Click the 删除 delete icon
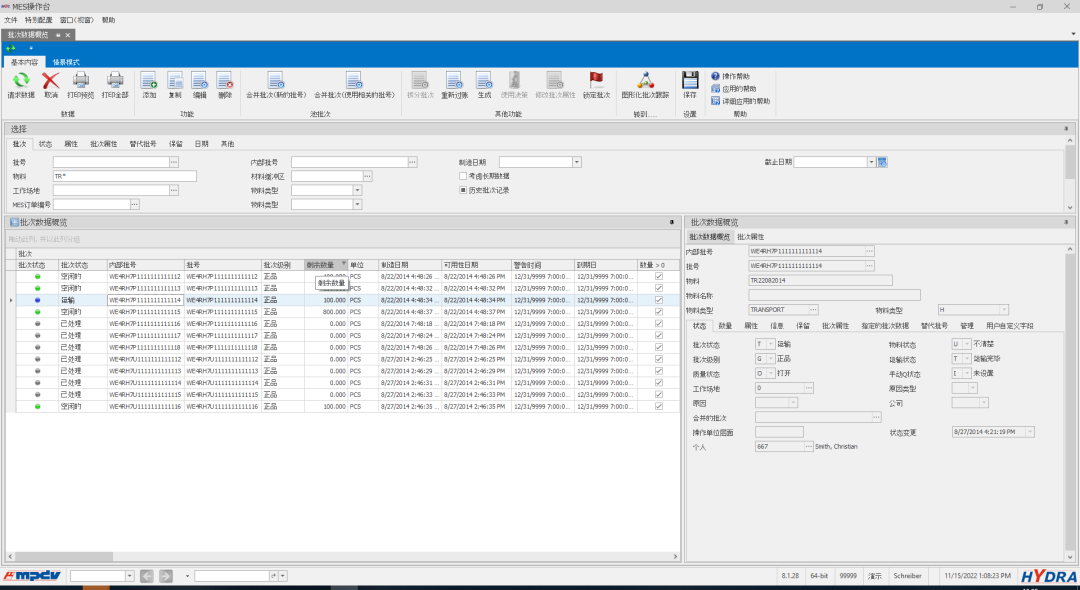 pyautogui.click(x=225, y=80)
